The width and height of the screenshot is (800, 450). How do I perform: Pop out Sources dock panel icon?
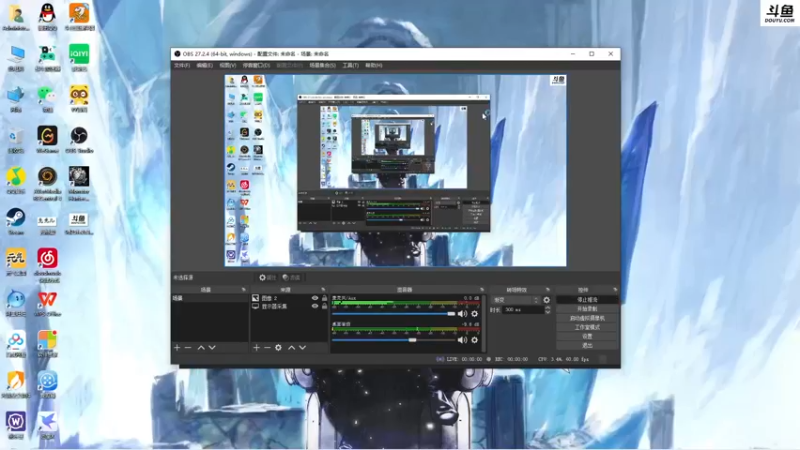coord(323,290)
